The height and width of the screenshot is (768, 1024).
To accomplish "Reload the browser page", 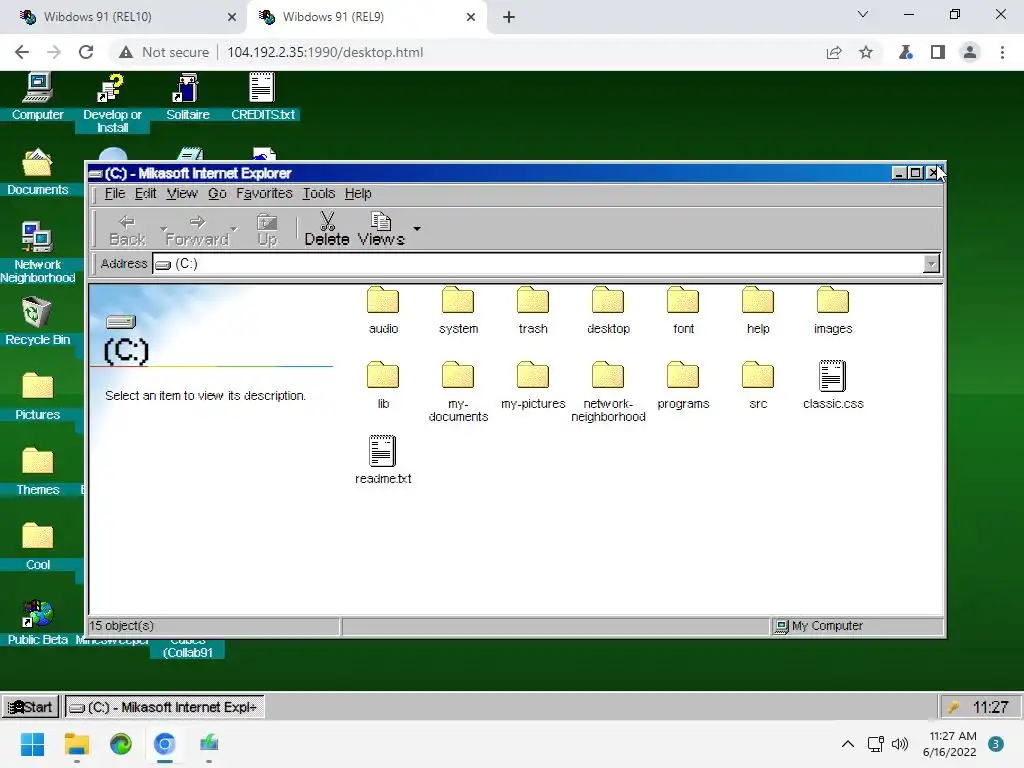I will pos(86,52).
